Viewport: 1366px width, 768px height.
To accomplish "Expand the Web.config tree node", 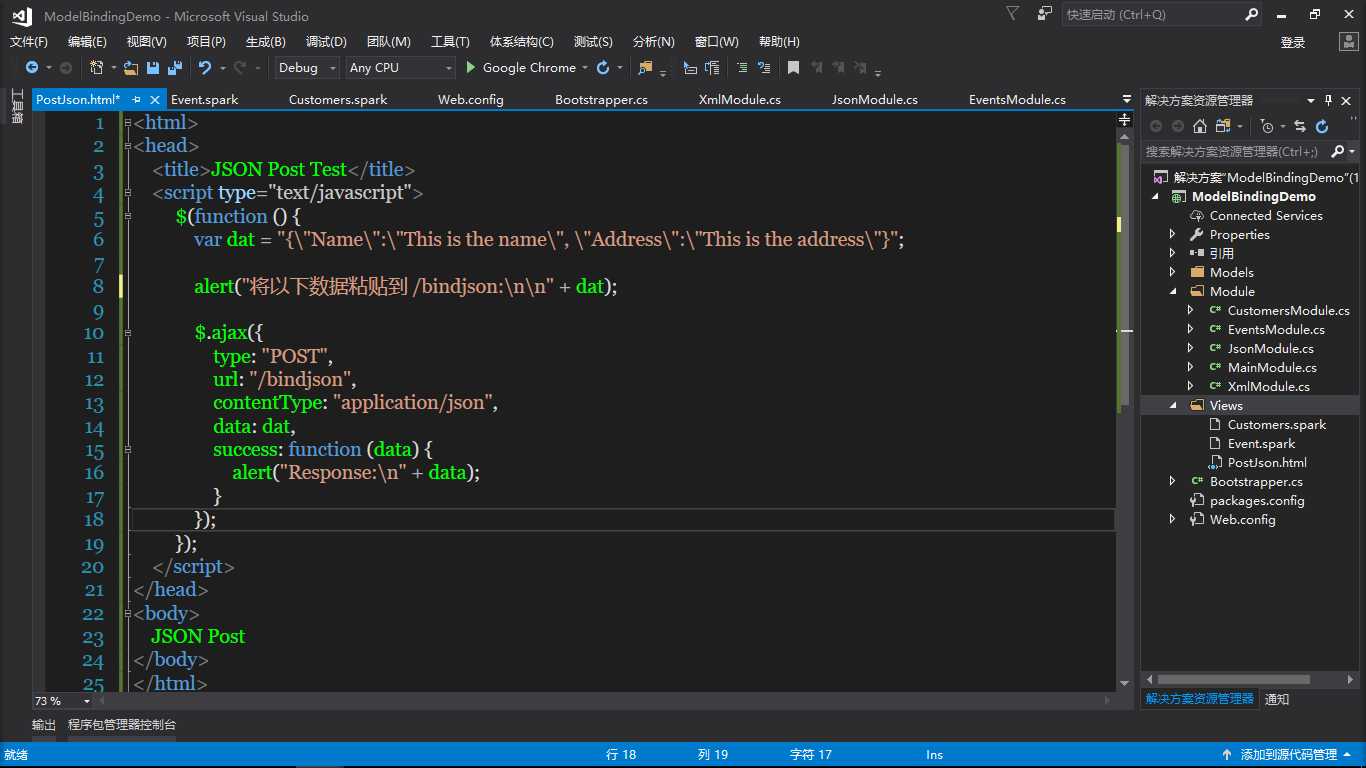I will (x=1173, y=520).
